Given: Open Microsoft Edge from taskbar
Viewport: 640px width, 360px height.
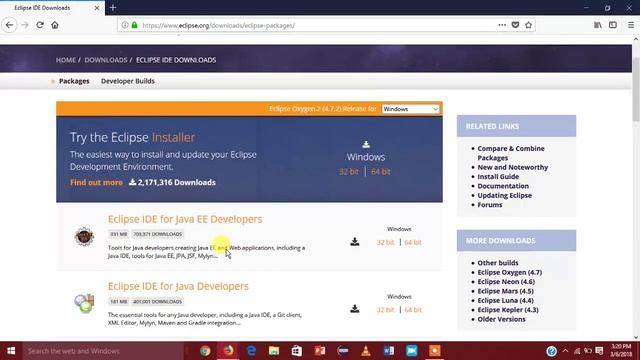Looking at the screenshot, I should [x=251, y=351].
